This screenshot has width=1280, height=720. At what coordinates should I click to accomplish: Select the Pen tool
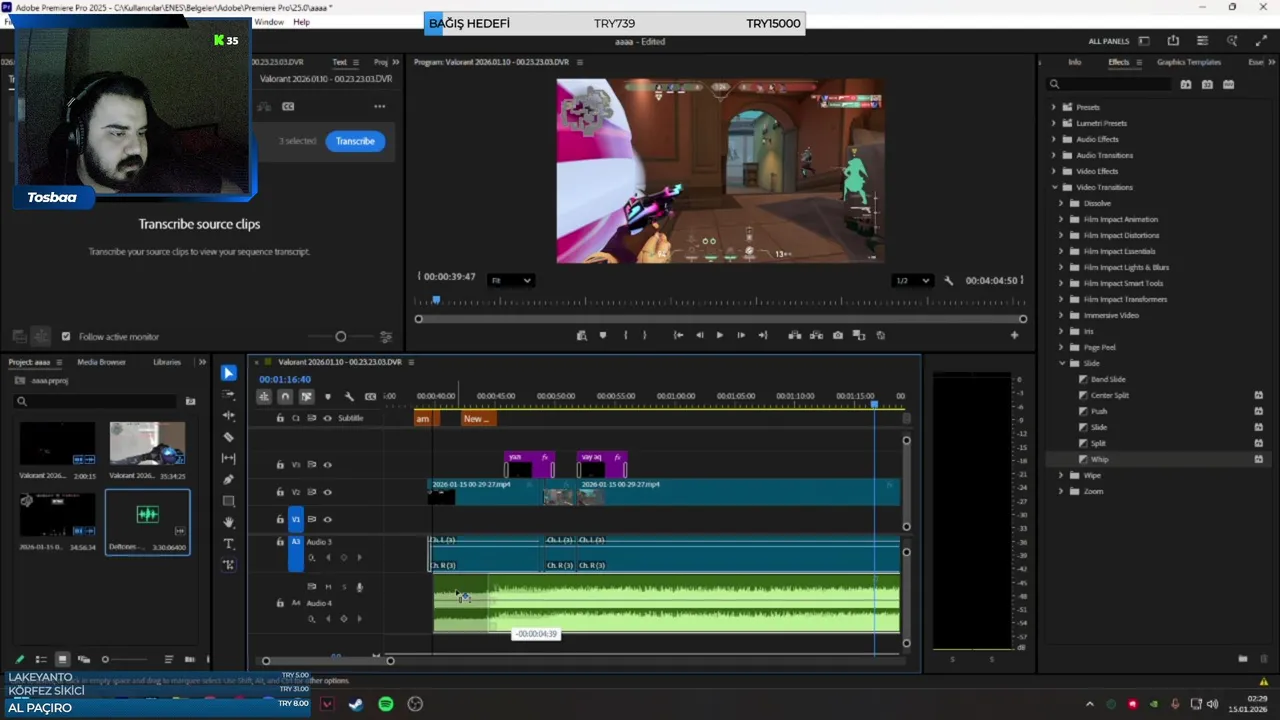click(x=228, y=480)
